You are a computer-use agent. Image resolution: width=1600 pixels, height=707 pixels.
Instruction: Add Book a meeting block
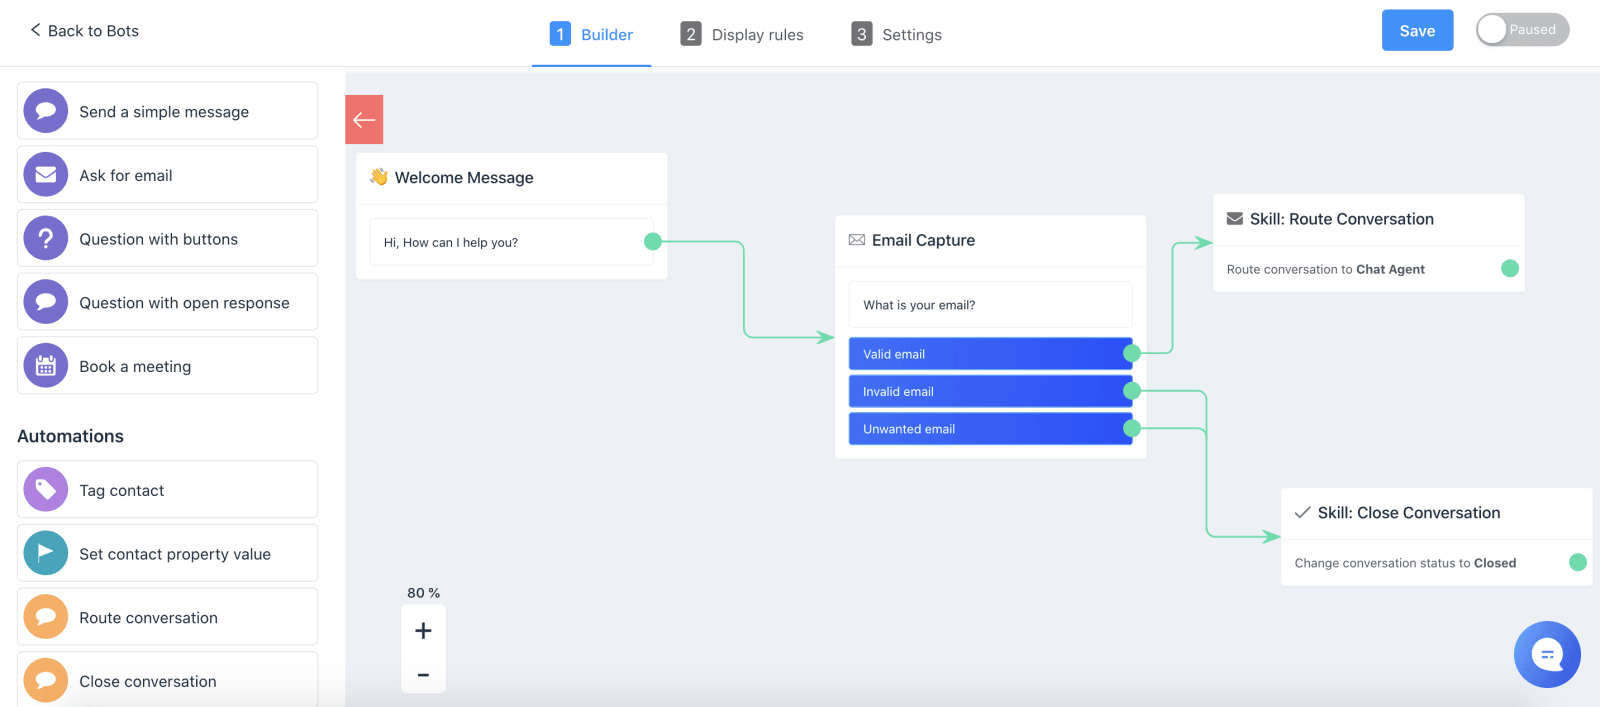168,366
